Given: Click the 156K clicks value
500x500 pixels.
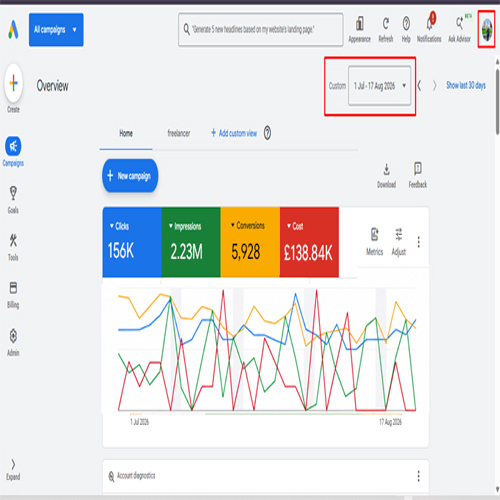Looking at the screenshot, I should click(x=121, y=251).
